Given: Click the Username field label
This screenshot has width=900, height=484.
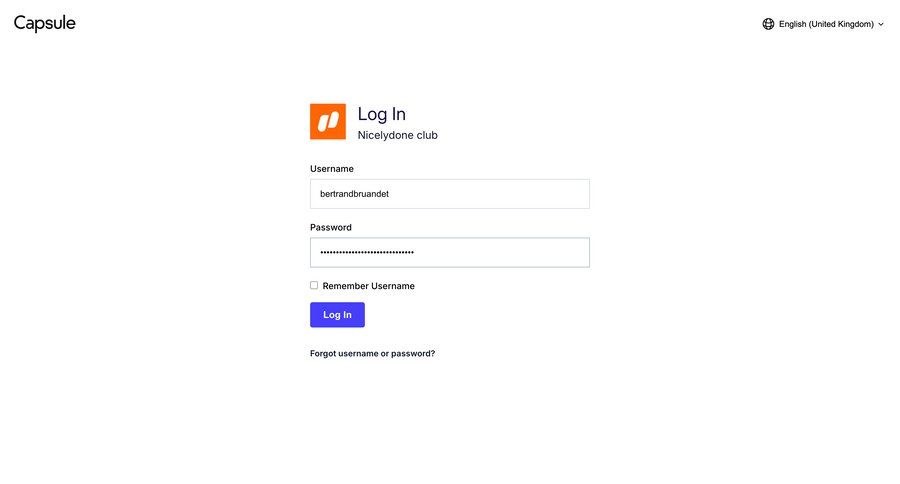Looking at the screenshot, I should coord(332,169).
